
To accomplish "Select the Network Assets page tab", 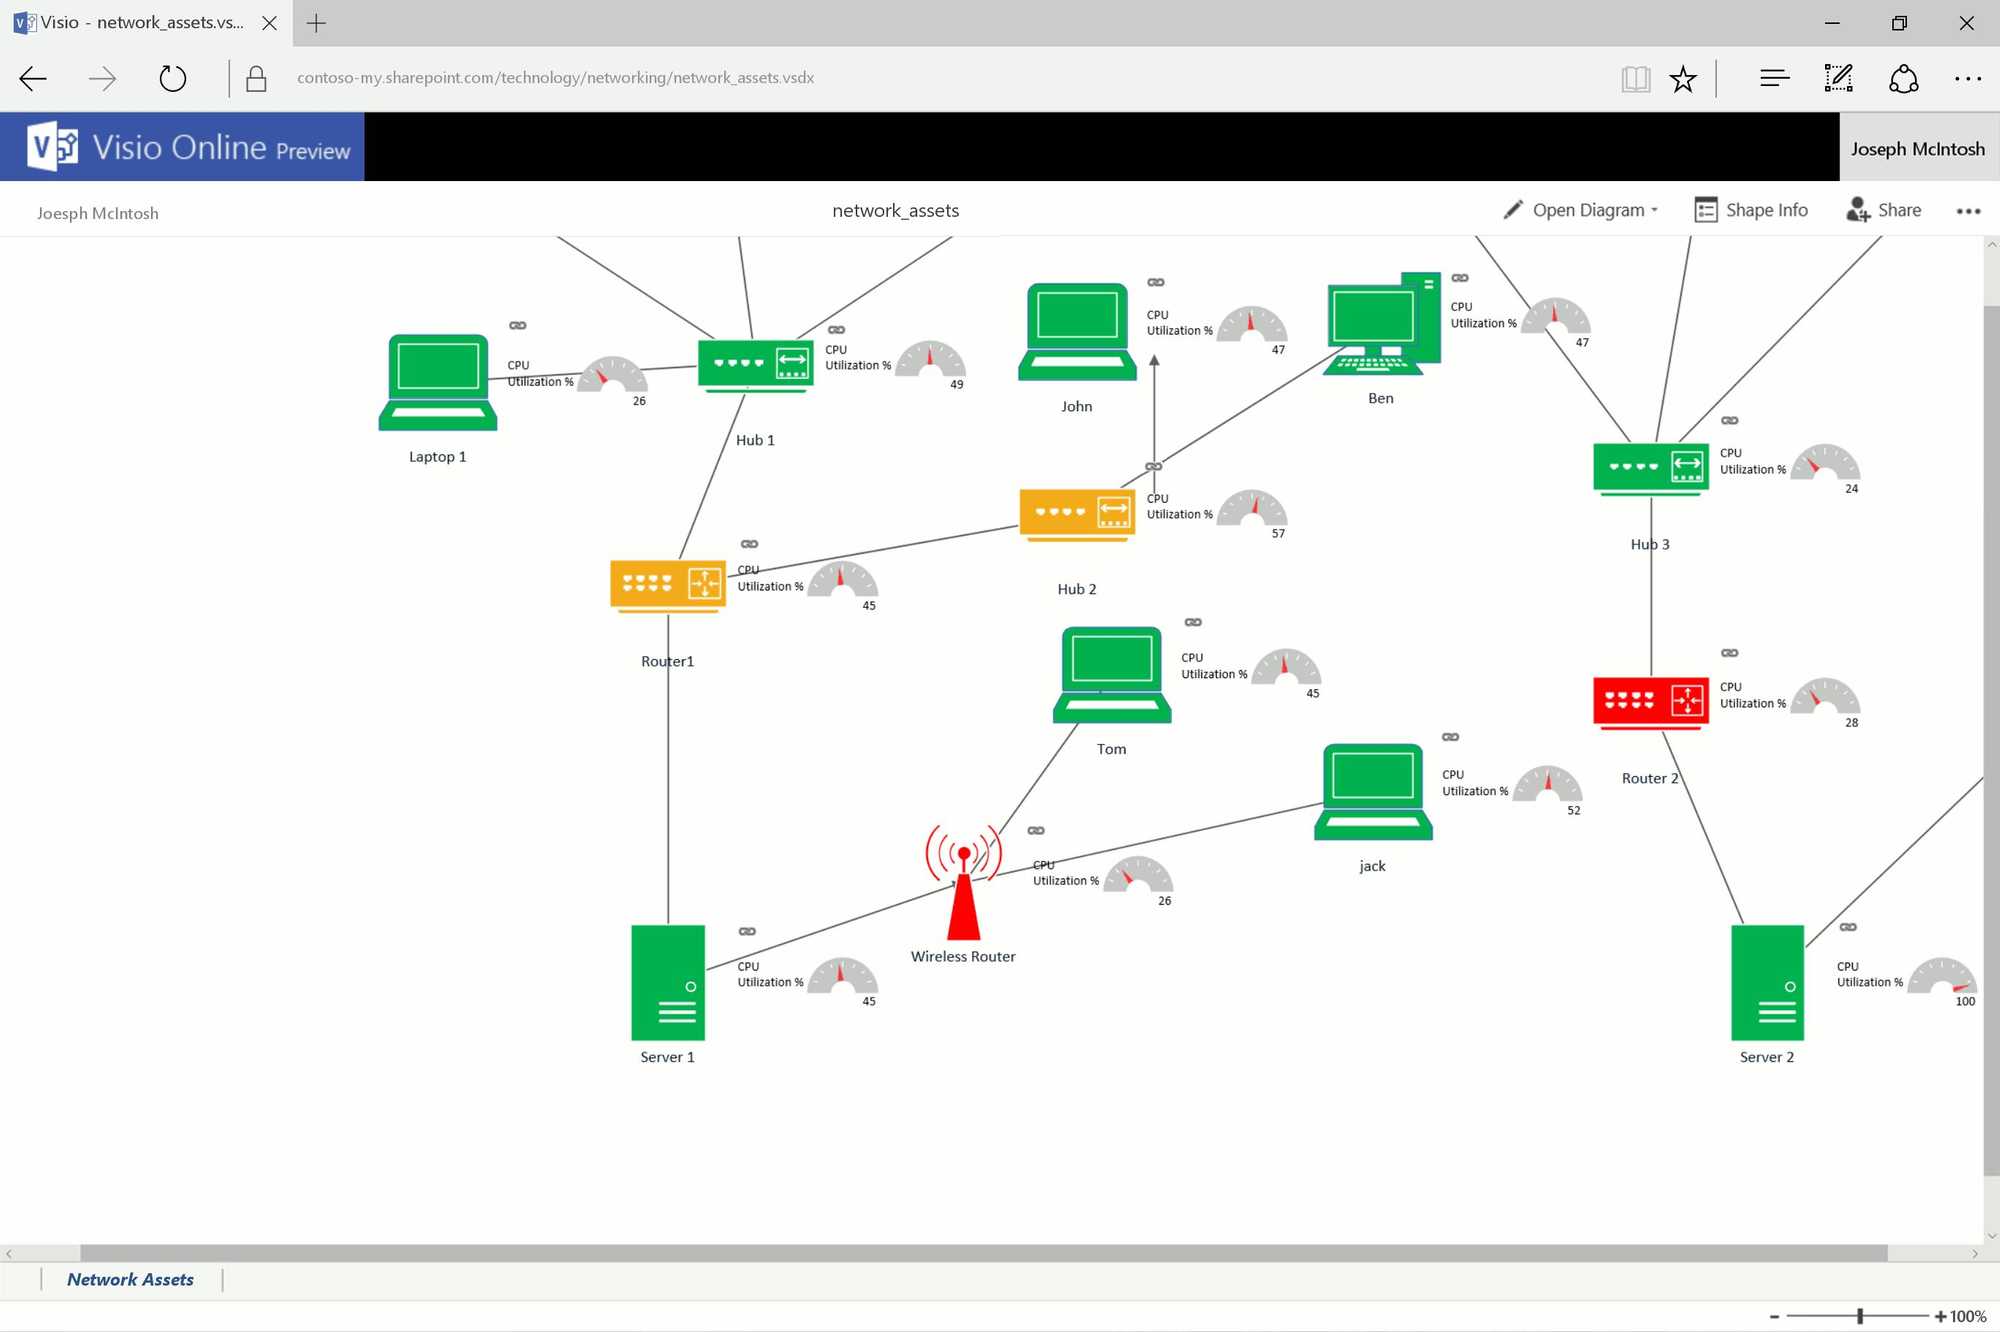I will coord(130,1279).
